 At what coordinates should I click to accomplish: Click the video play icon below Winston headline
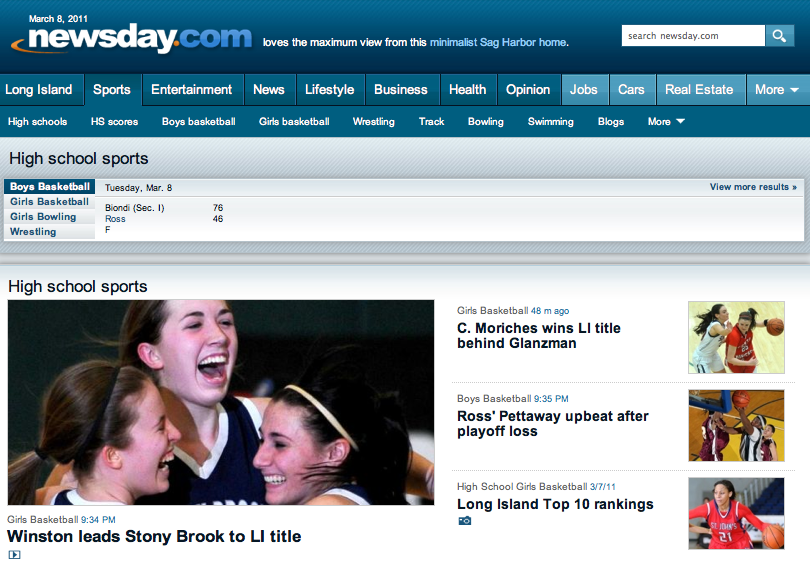[x=15, y=555]
